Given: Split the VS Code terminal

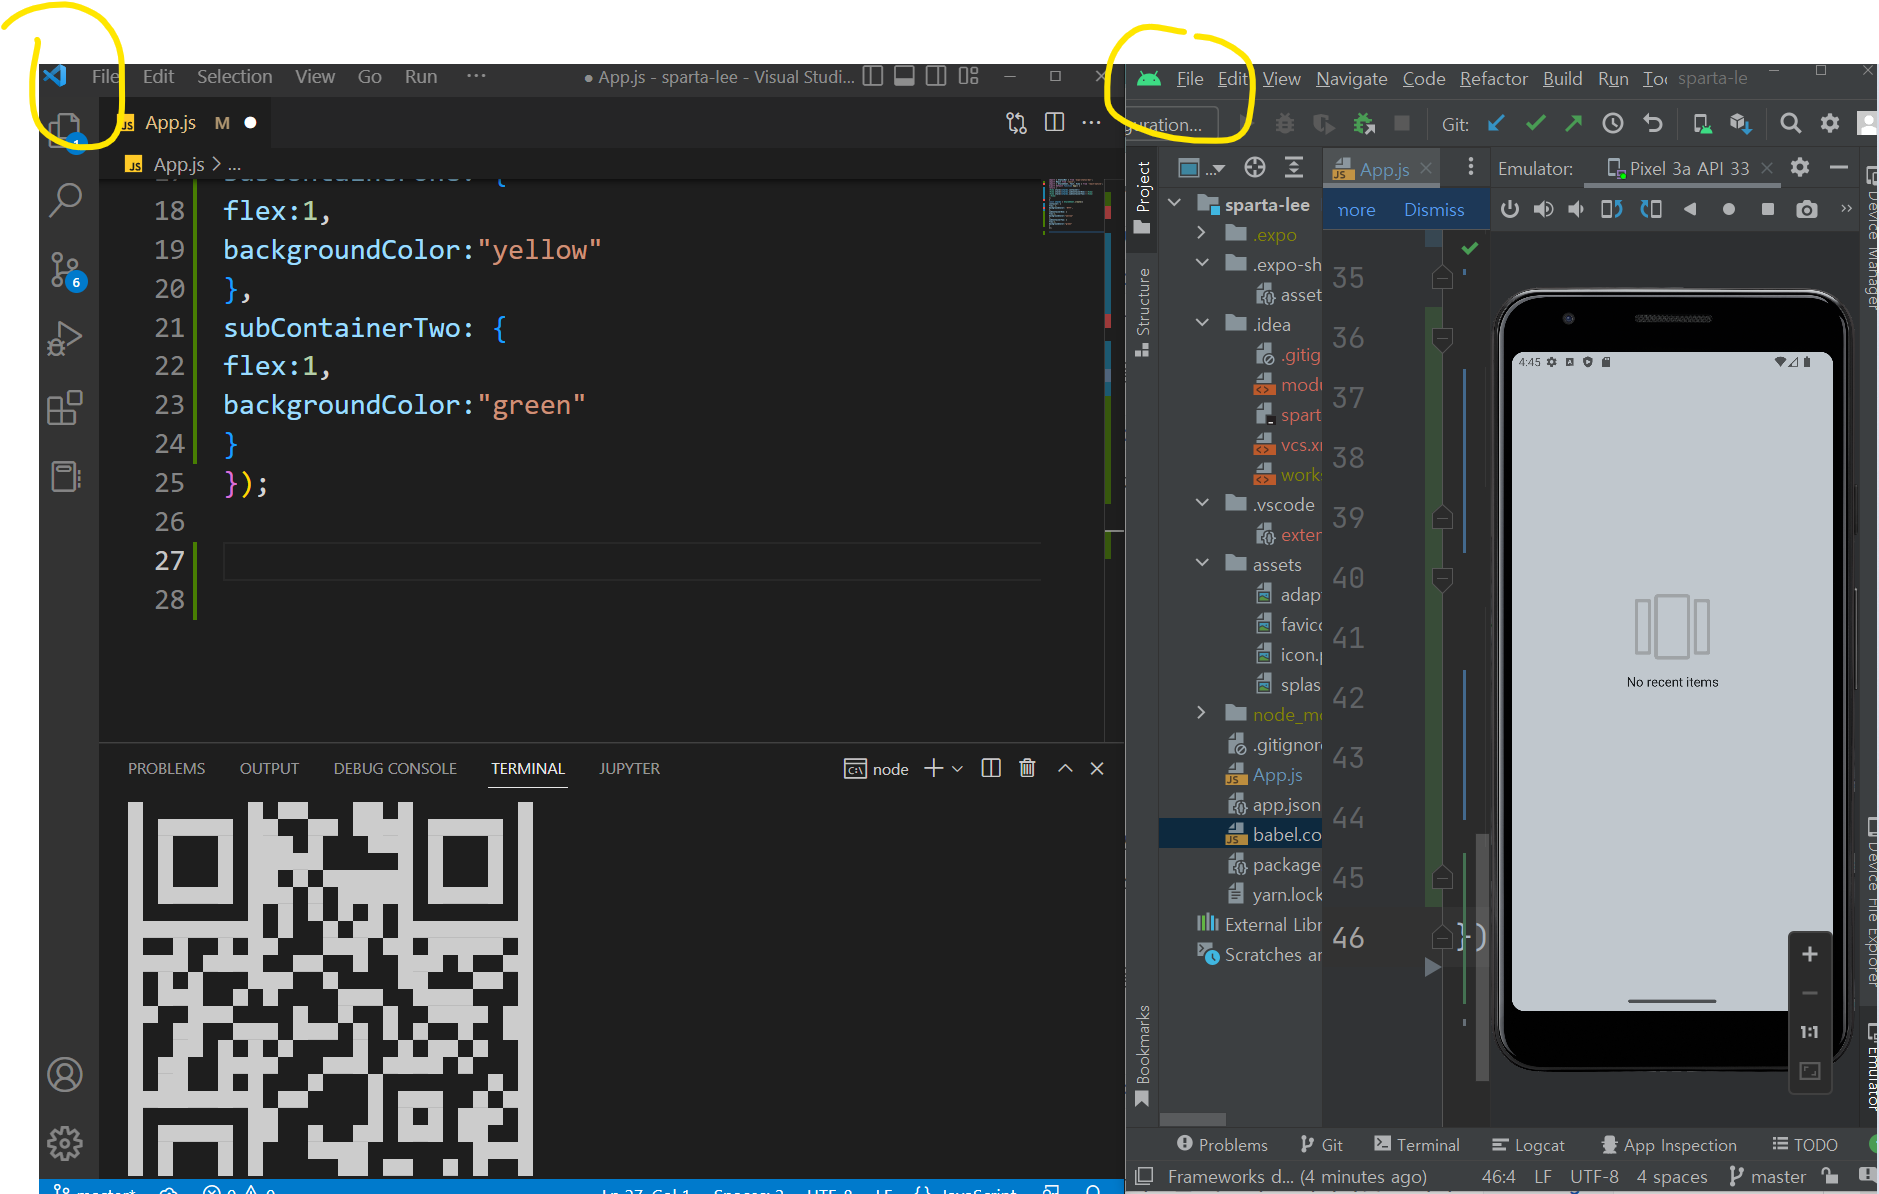Looking at the screenshot, I should click(x=991, y=768).
